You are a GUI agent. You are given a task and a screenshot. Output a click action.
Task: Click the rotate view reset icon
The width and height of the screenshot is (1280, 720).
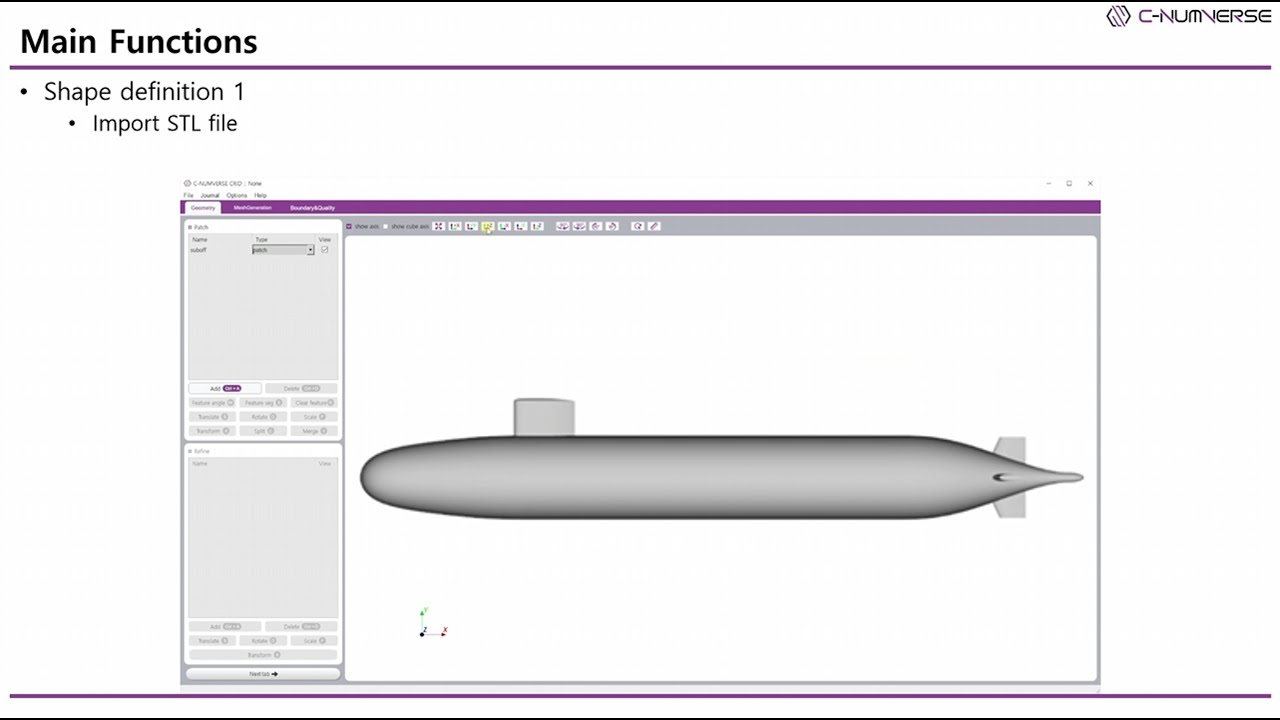638,226
